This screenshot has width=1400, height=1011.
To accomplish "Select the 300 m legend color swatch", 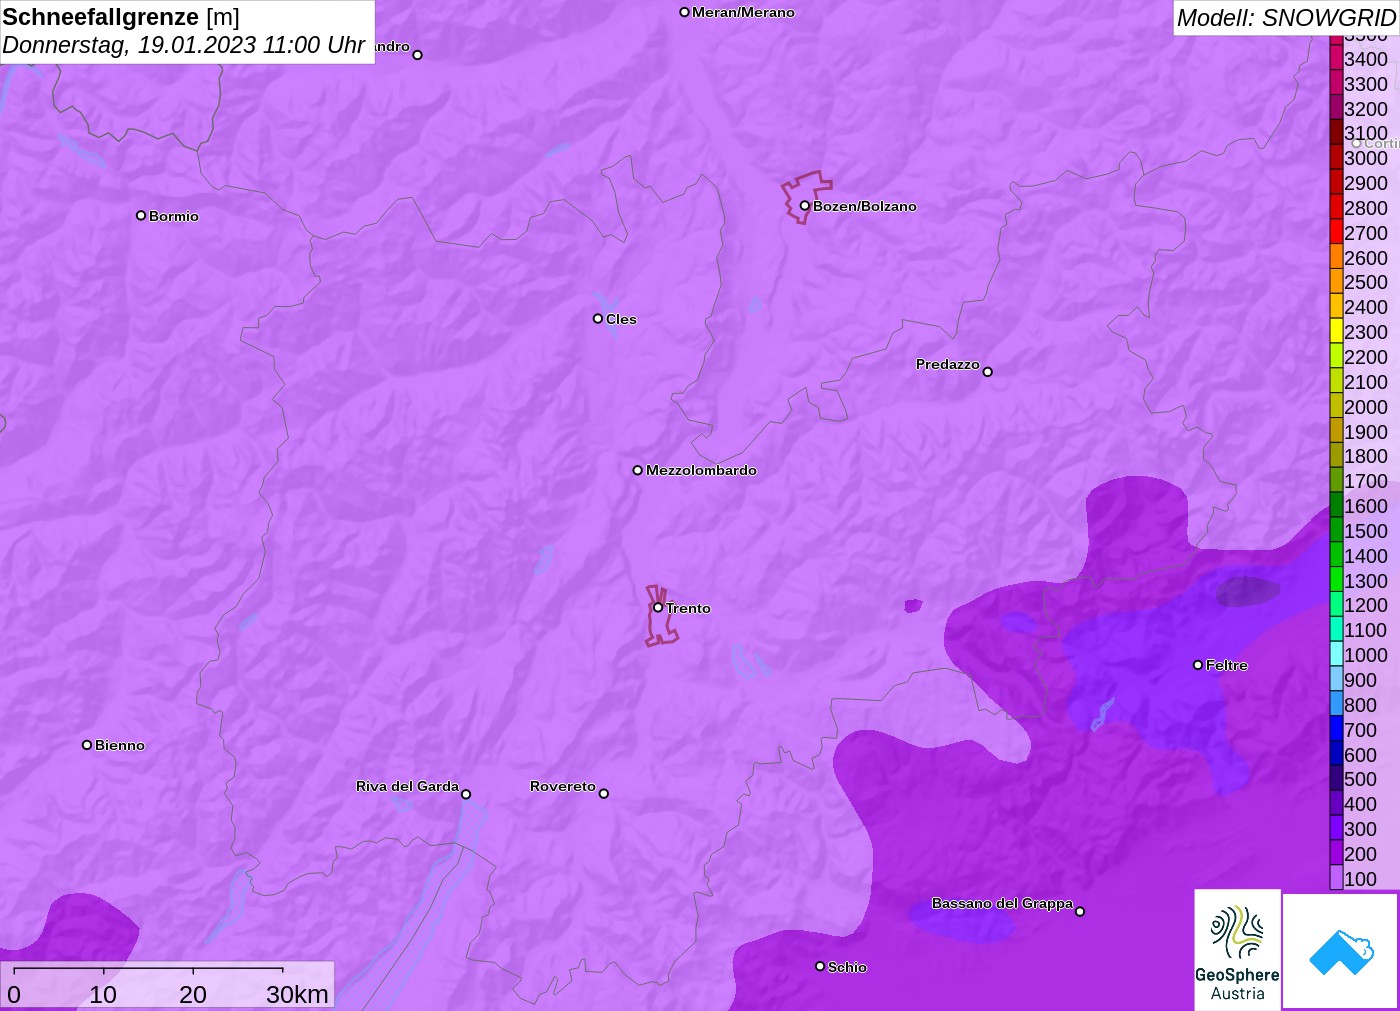I will pos(1336,828).
